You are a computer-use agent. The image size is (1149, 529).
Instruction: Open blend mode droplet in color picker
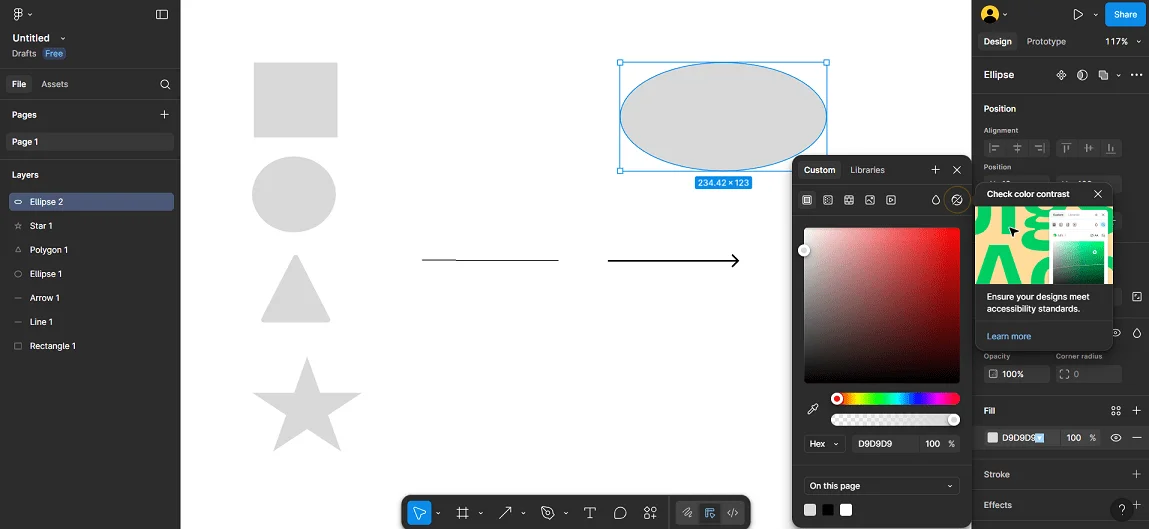pos(936,200)
